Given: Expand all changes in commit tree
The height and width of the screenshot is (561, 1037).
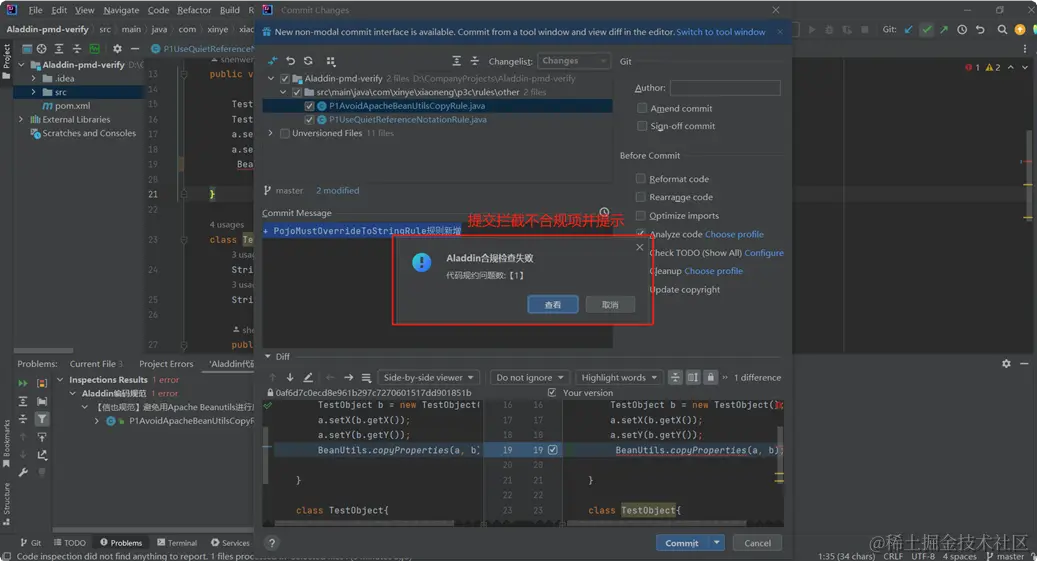Looking at the screenshot, I should point(456,61).
